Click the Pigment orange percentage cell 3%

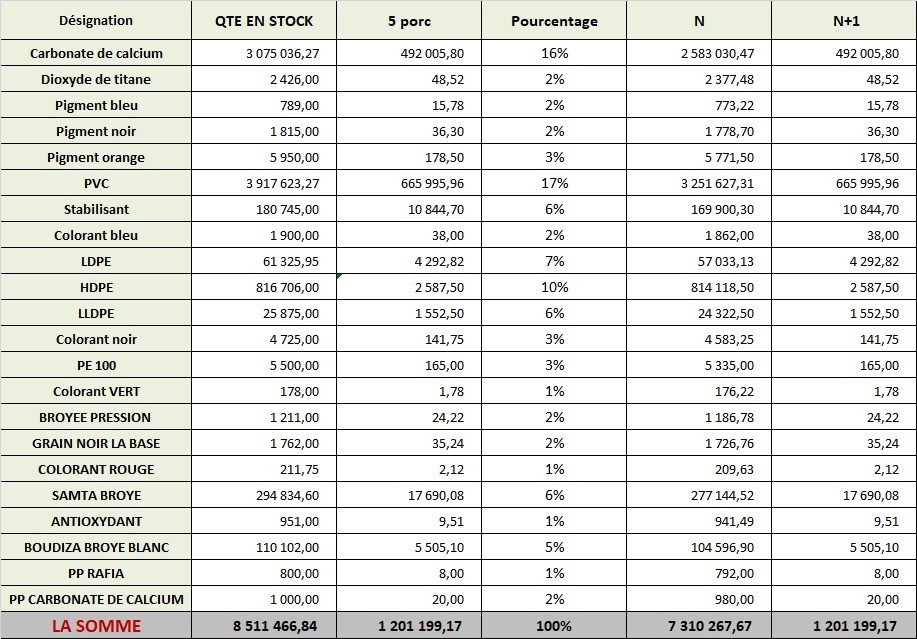[x=554, y=158]
